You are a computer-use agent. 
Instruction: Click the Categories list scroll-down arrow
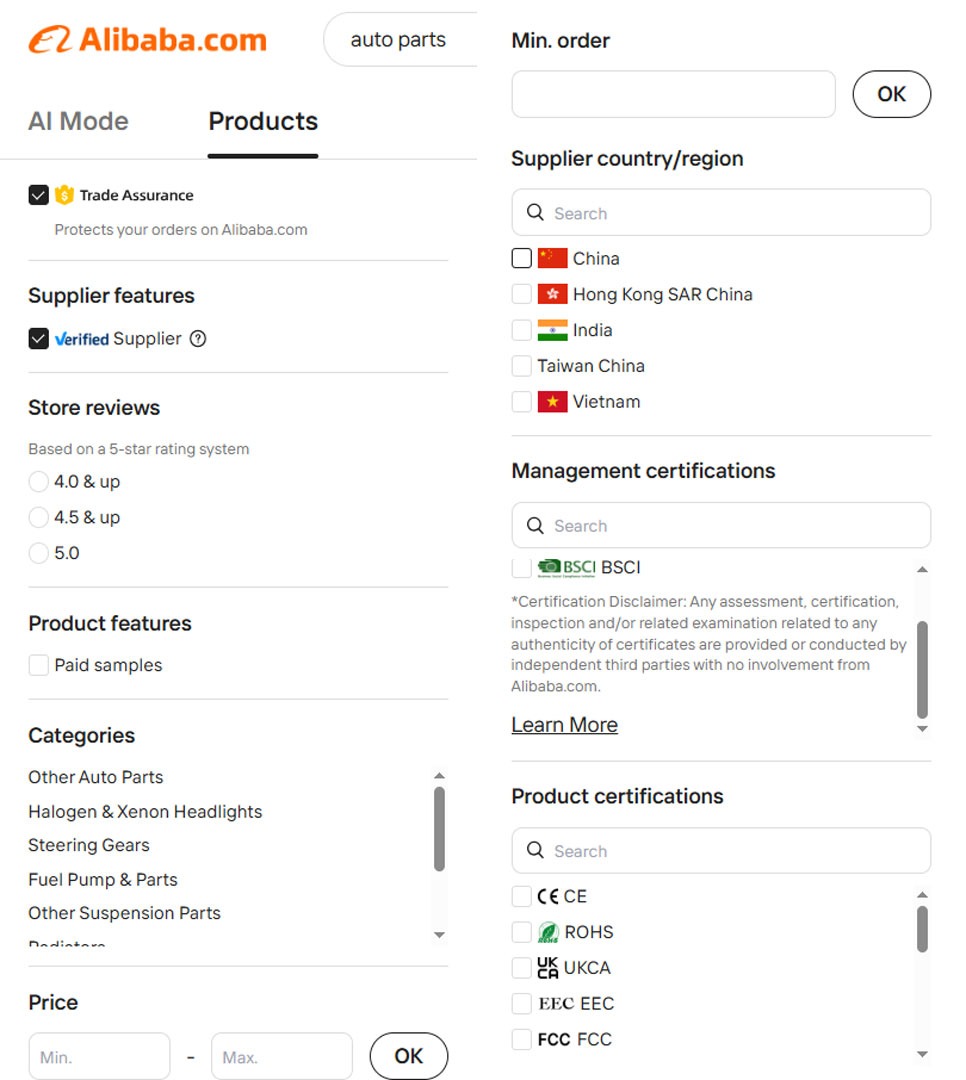tap(440, 935)
